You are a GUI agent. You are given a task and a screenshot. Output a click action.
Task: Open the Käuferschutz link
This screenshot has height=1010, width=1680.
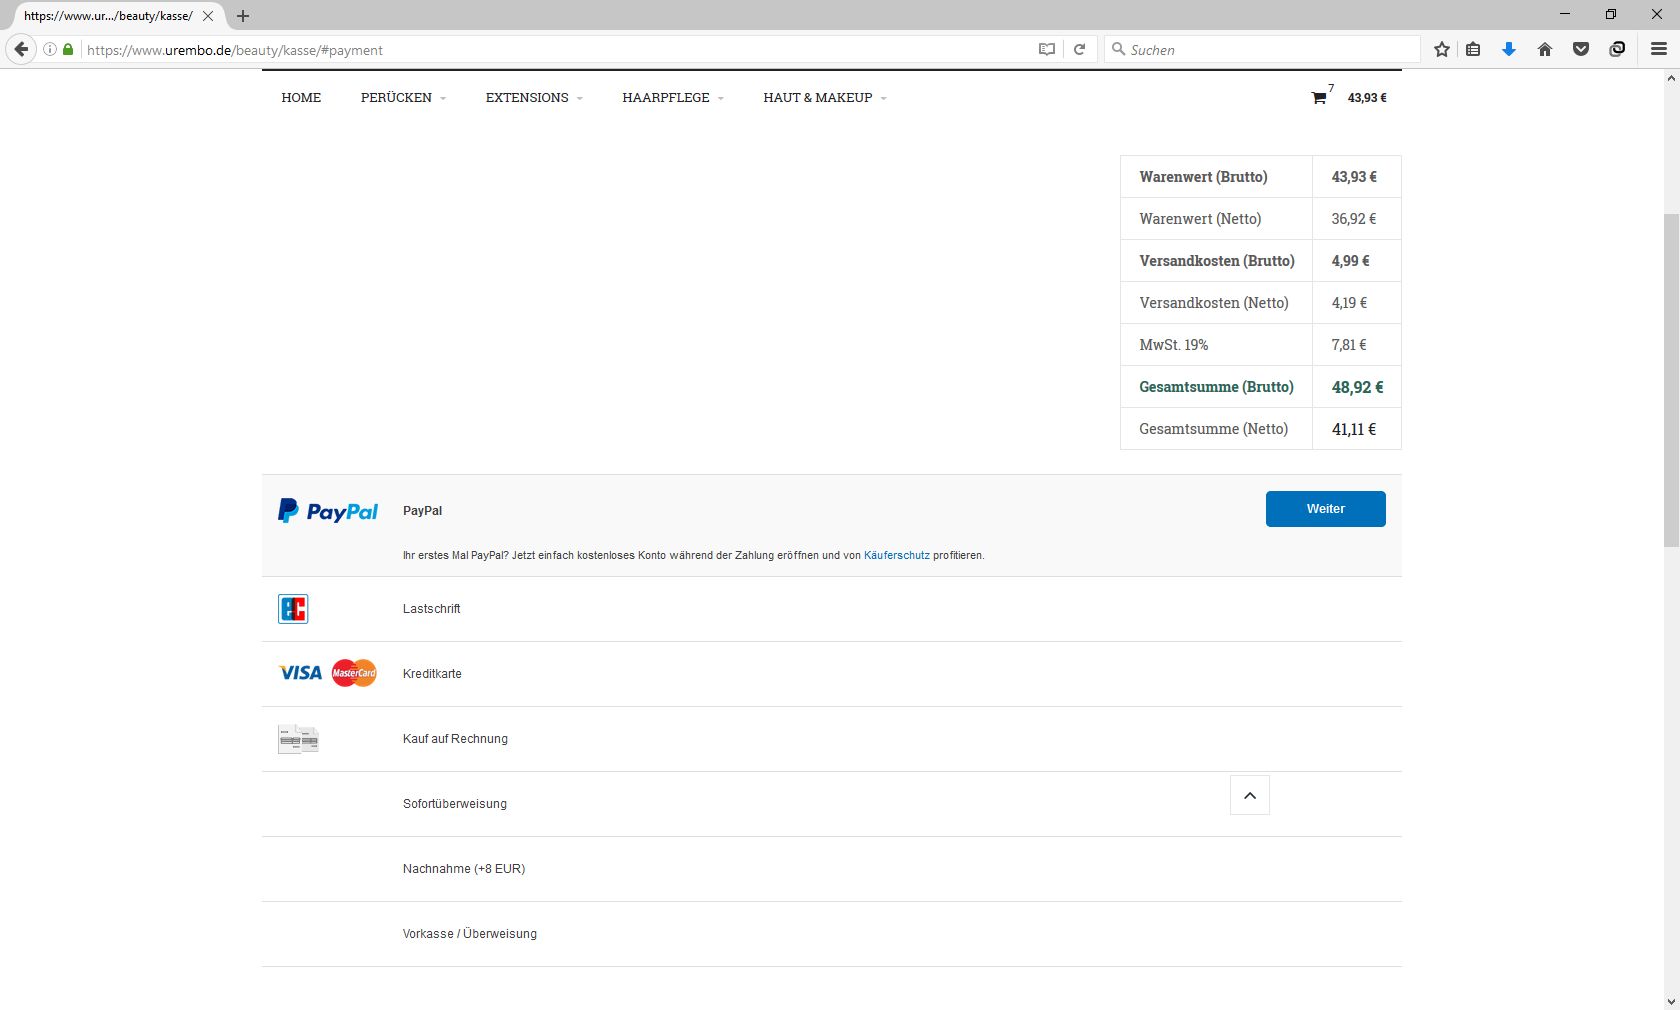pos(896,555)
